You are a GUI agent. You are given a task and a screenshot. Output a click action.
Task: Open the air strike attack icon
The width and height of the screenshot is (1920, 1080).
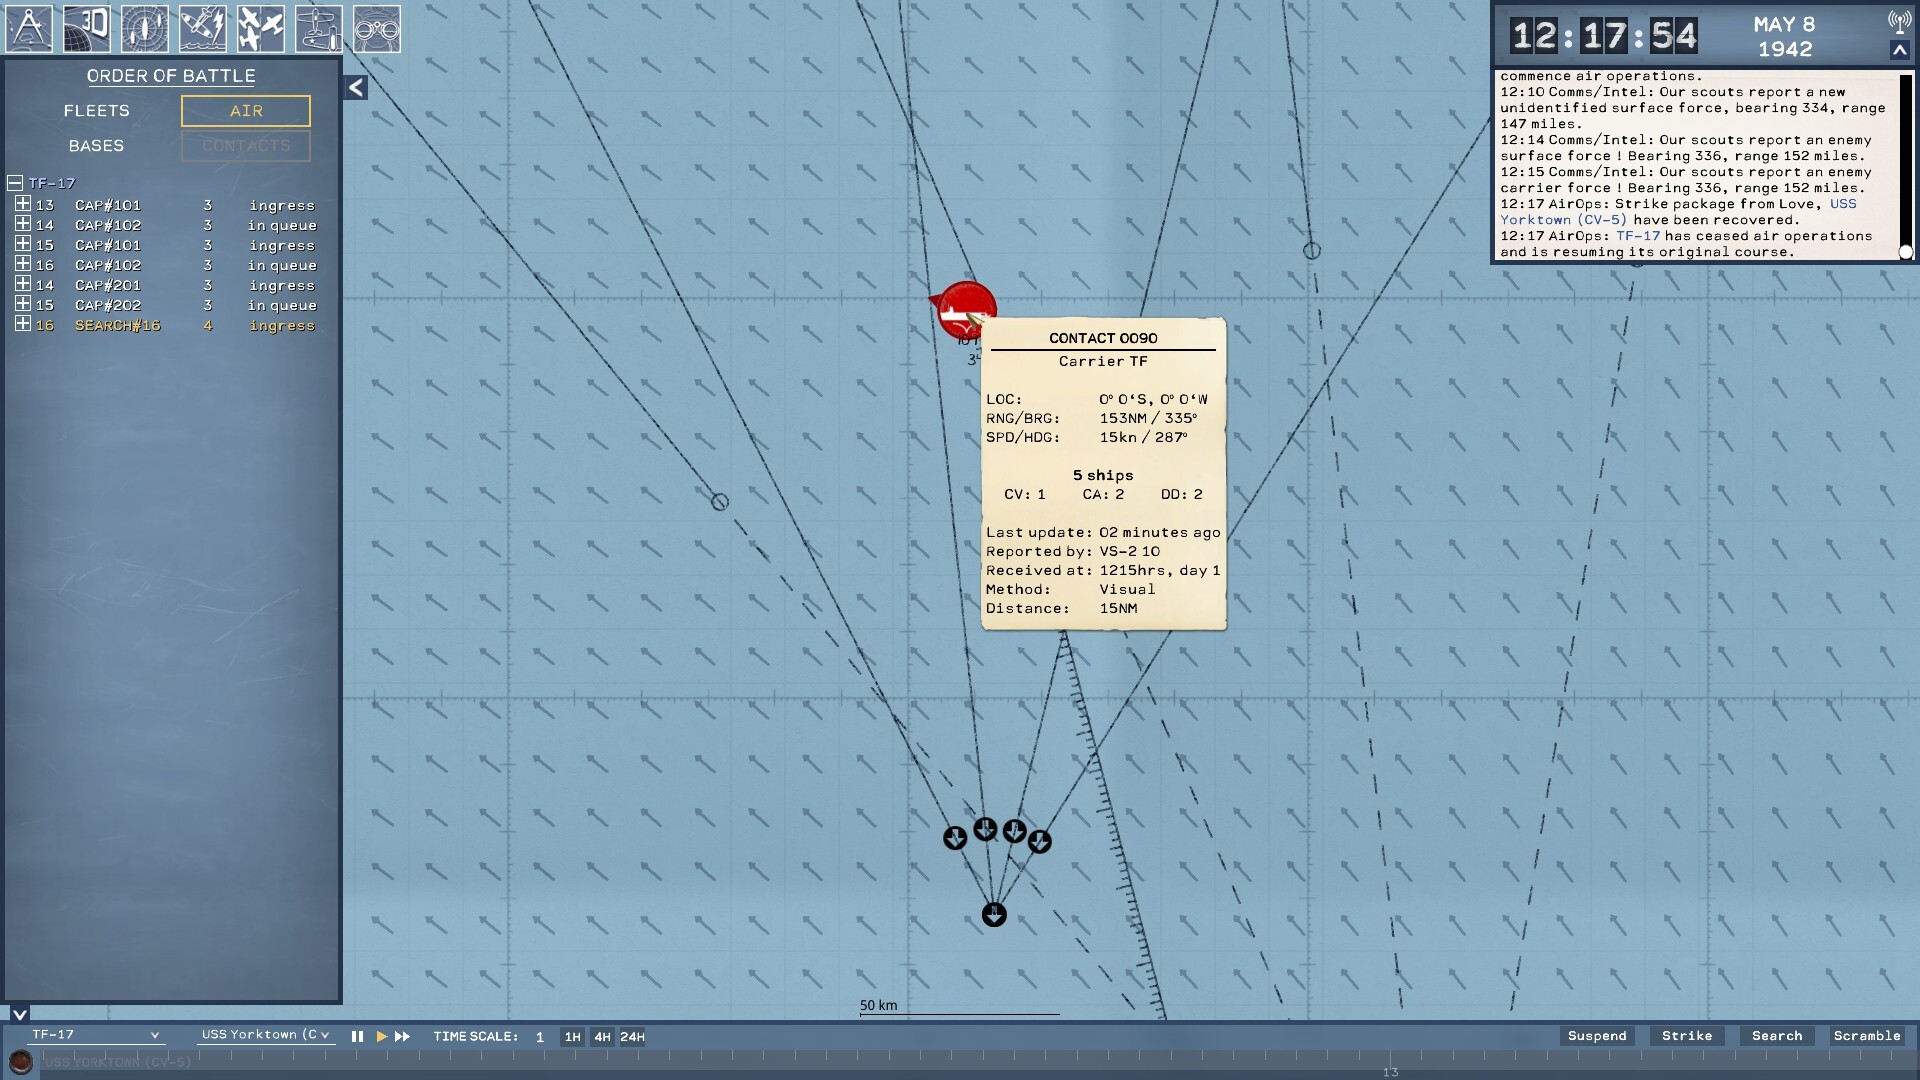tap(203, 28)
